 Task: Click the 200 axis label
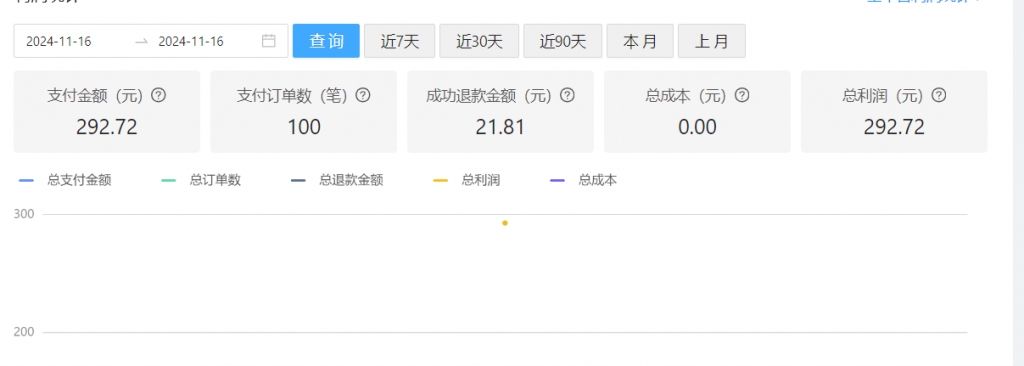click(24, 332)
